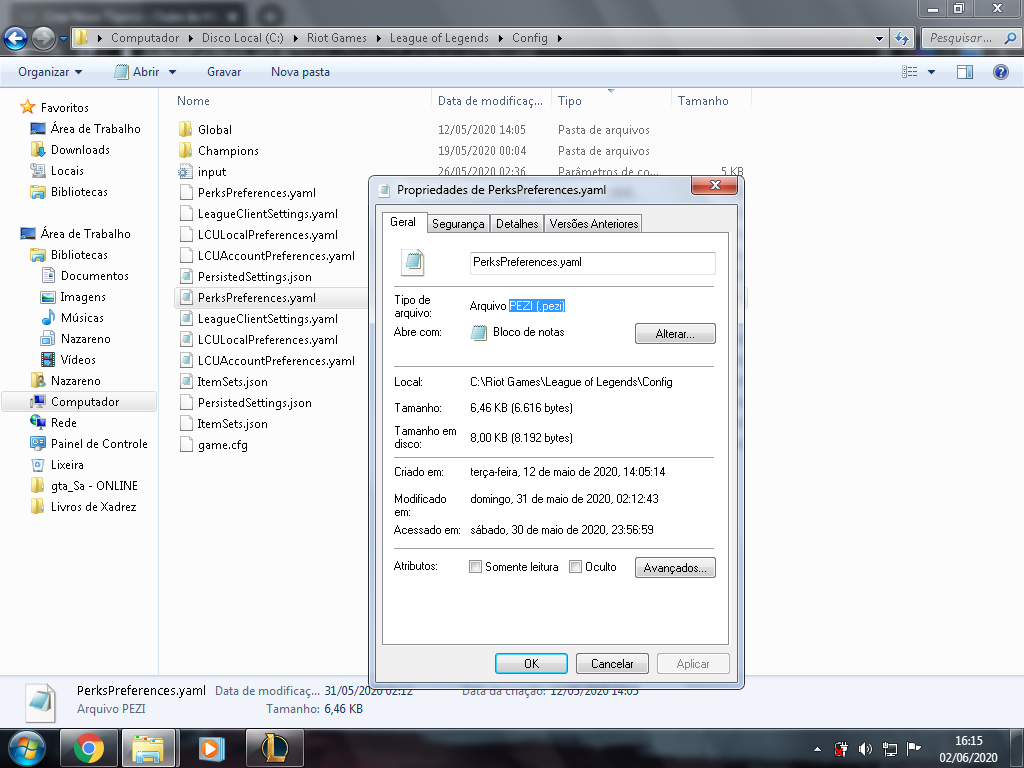This screenshot has height=768, width=1024.
Task: Expand the view options dropdown arrow
Action: [x=931, y=72]
